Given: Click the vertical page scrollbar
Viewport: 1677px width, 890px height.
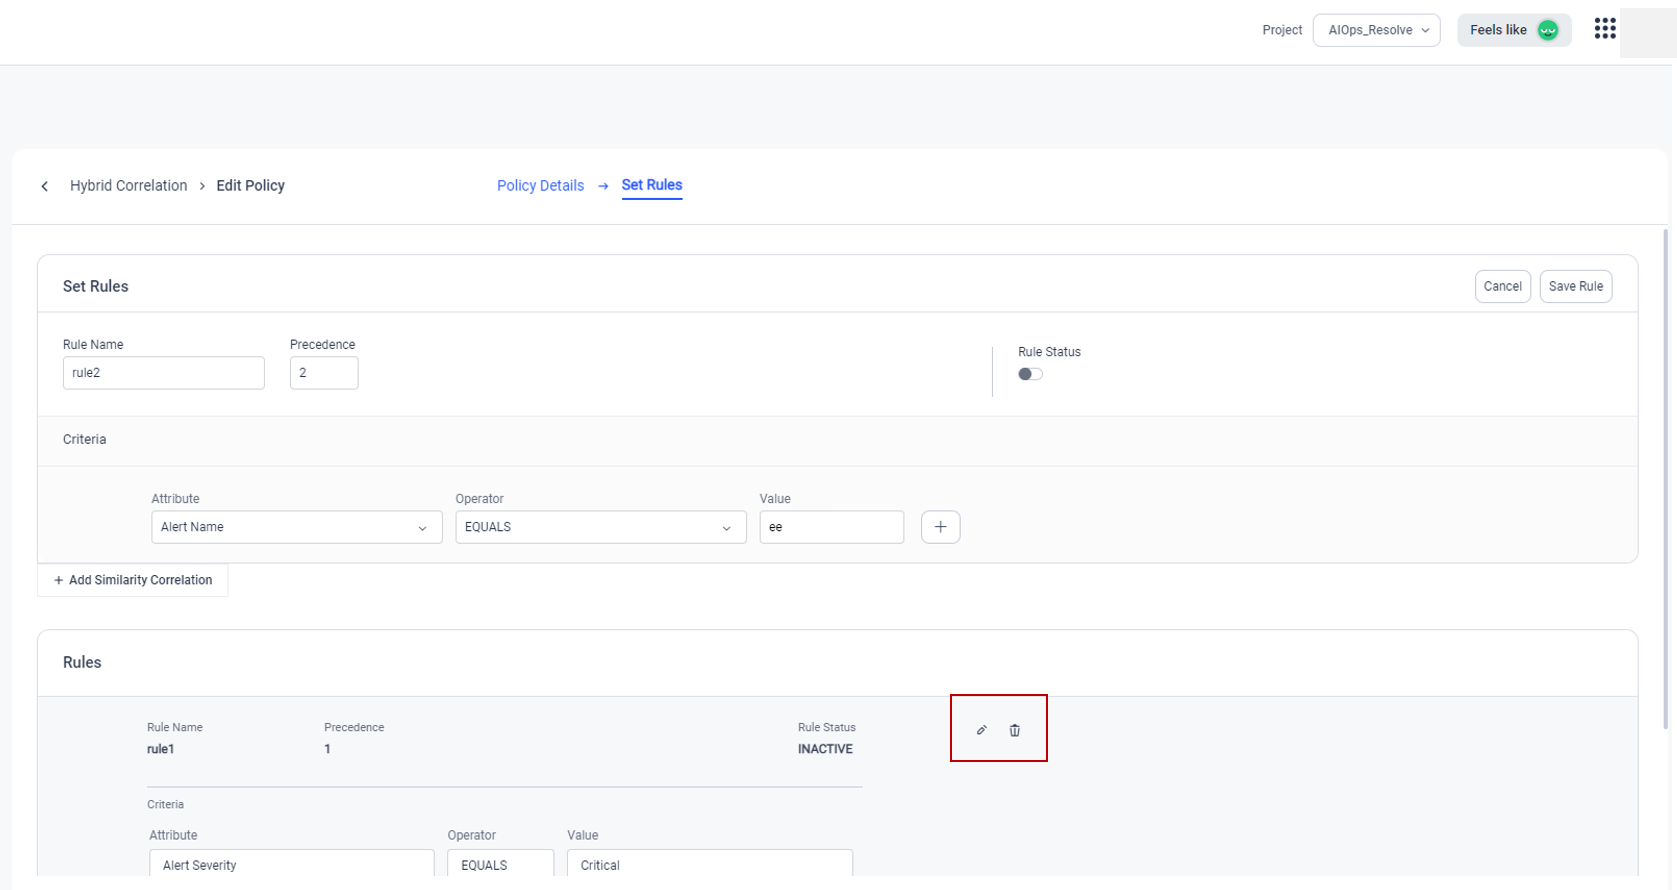Looking at the screenshot, I should [x=1665, y=480].
